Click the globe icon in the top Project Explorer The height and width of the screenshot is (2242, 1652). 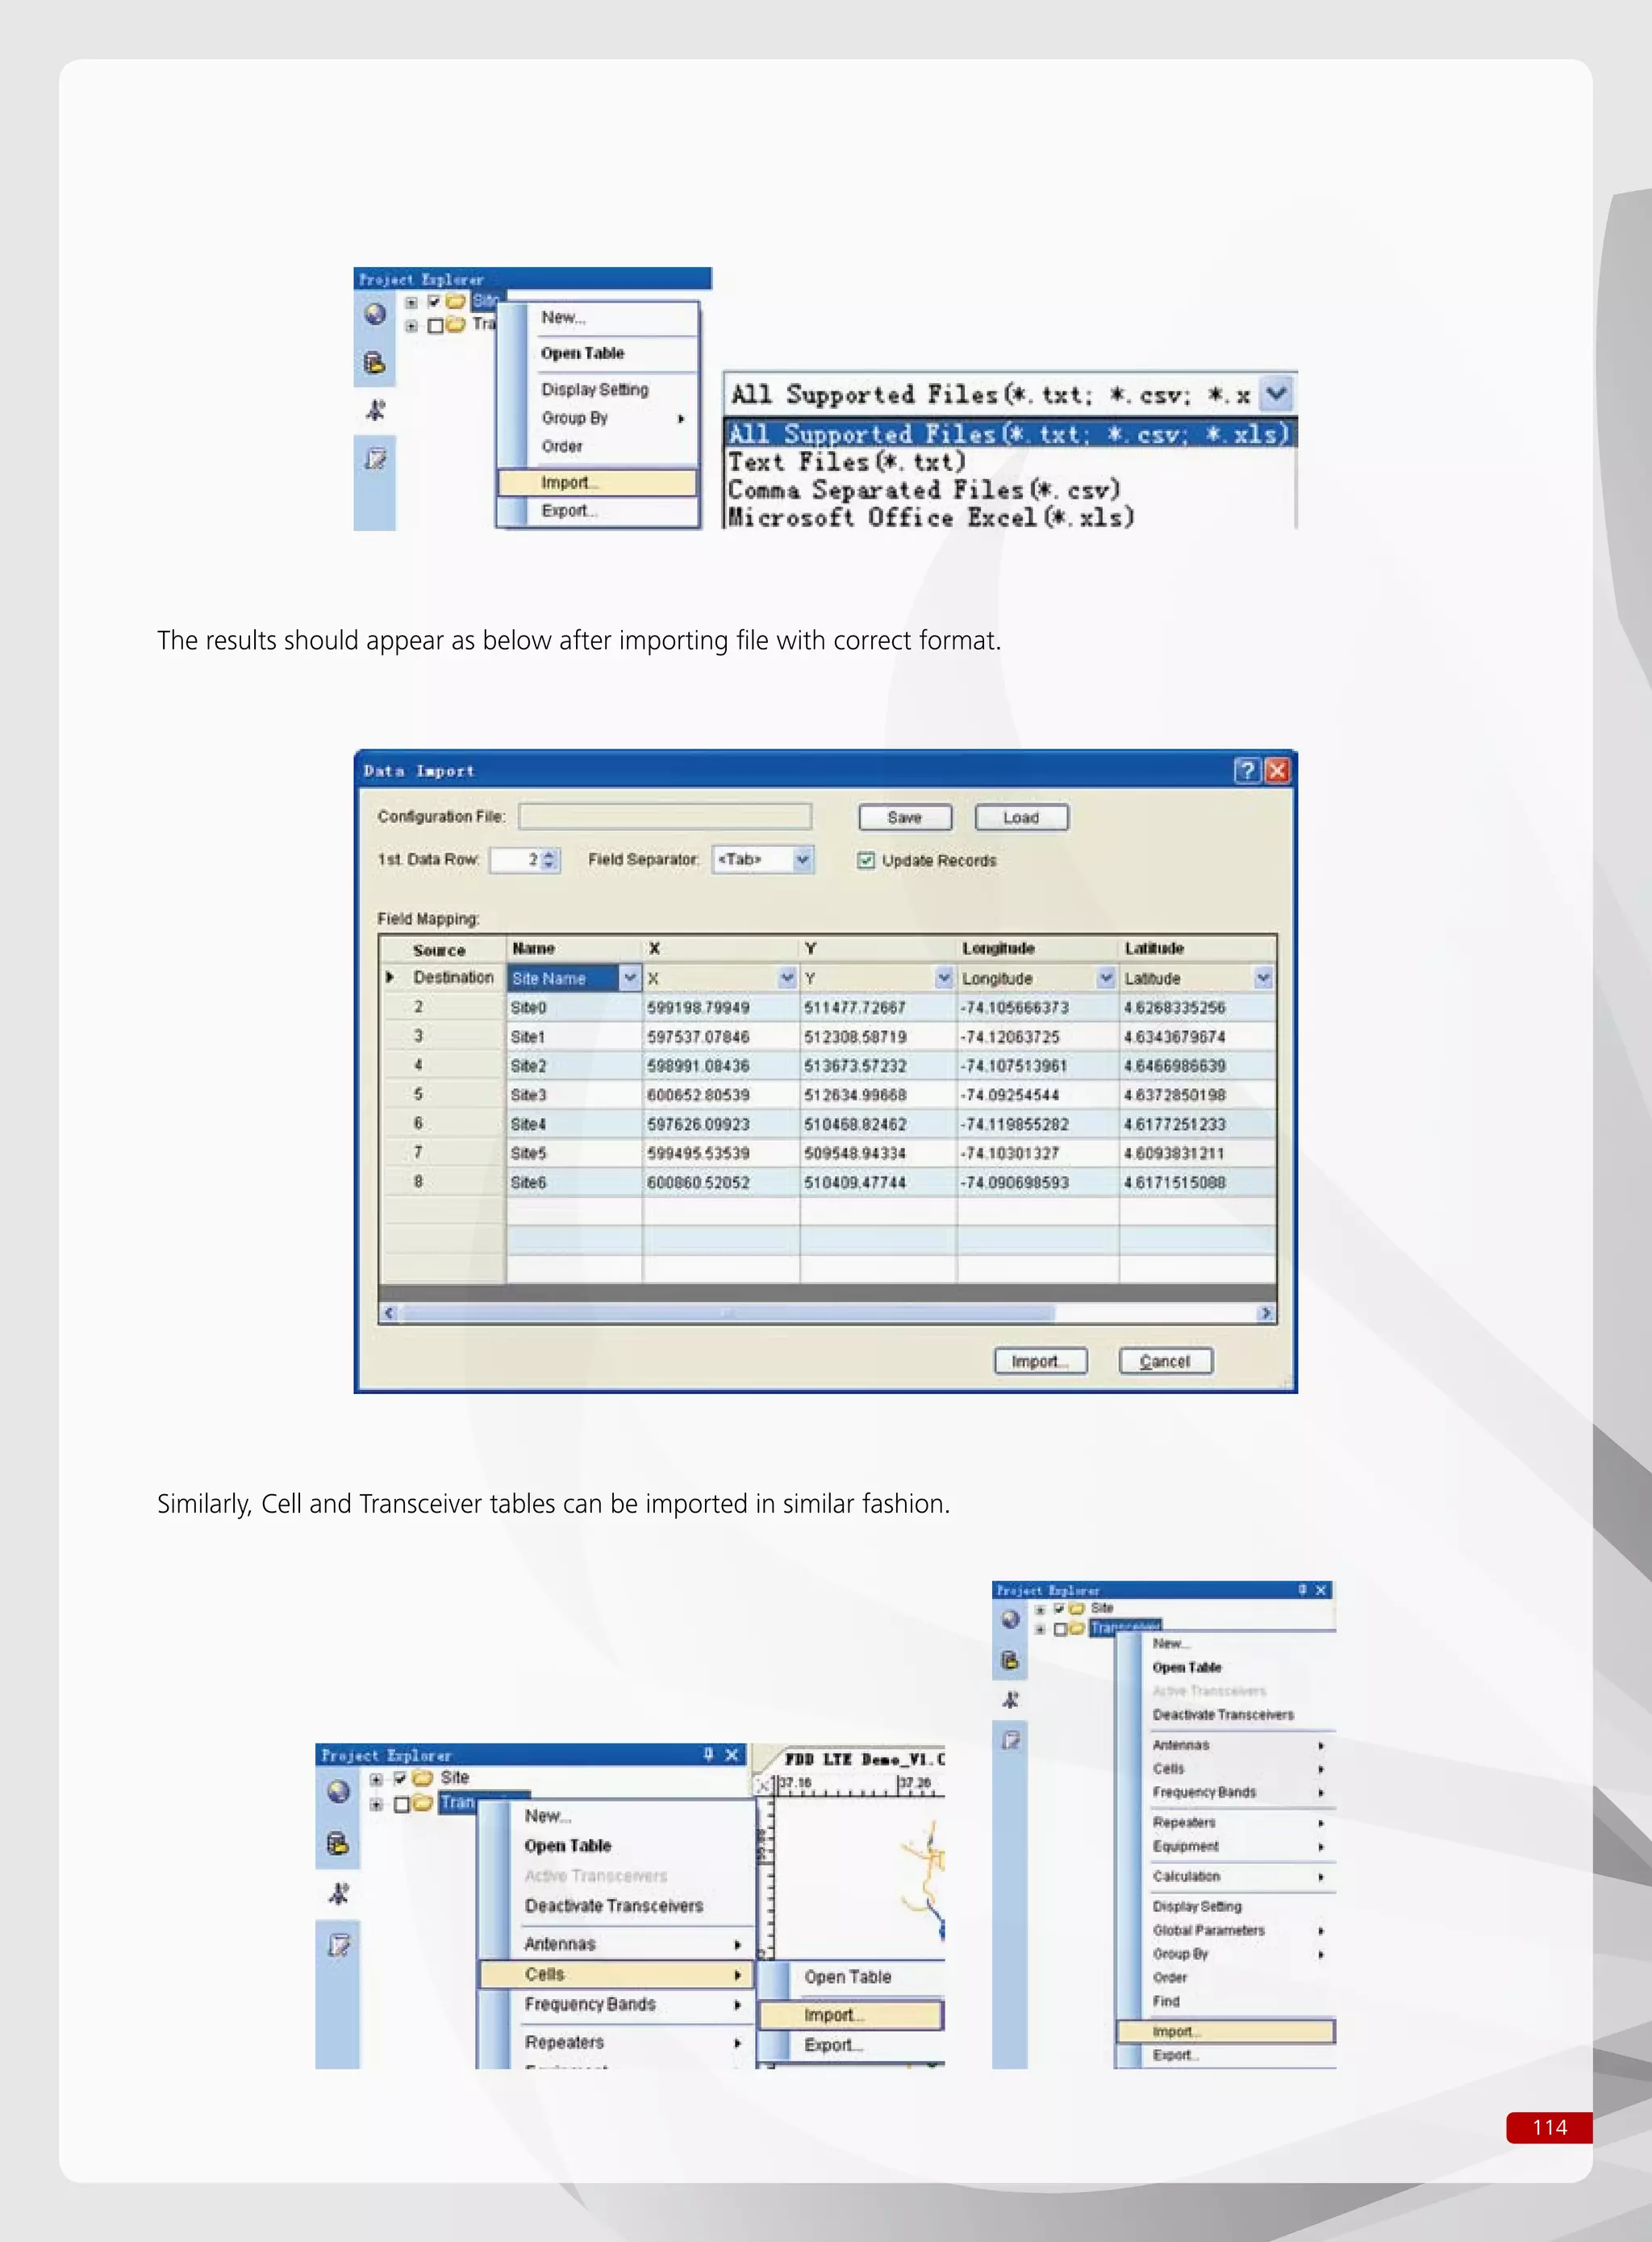pyautogui.click(x=375, y=314)
